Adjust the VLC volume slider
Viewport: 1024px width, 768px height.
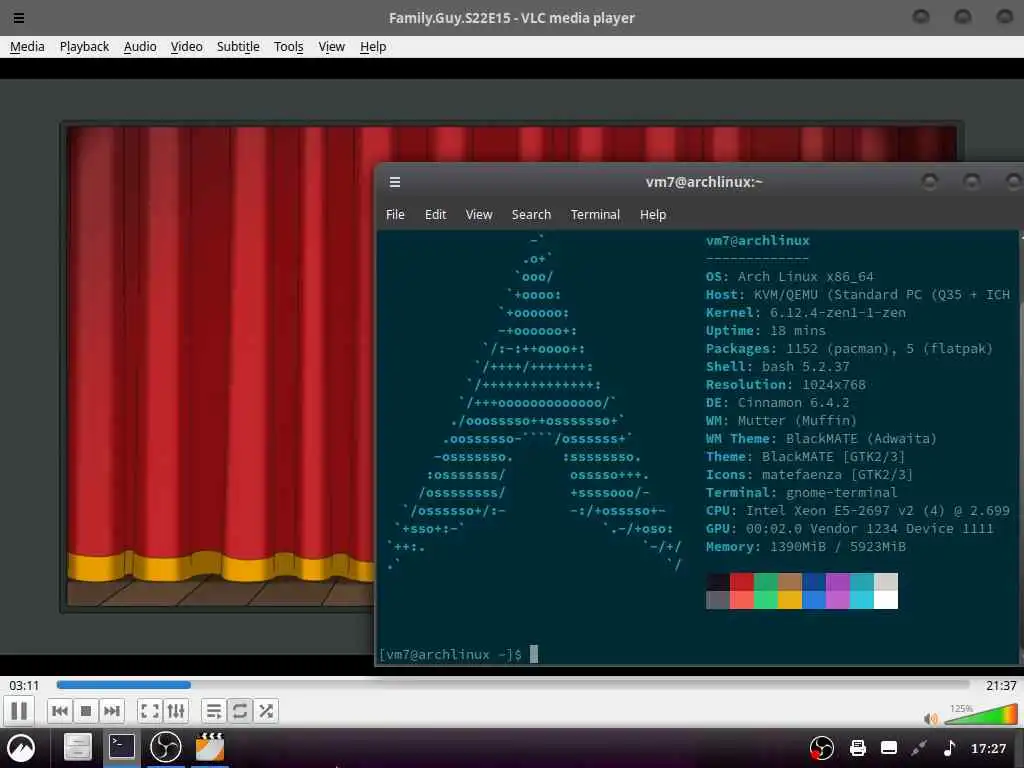point(980,715)
